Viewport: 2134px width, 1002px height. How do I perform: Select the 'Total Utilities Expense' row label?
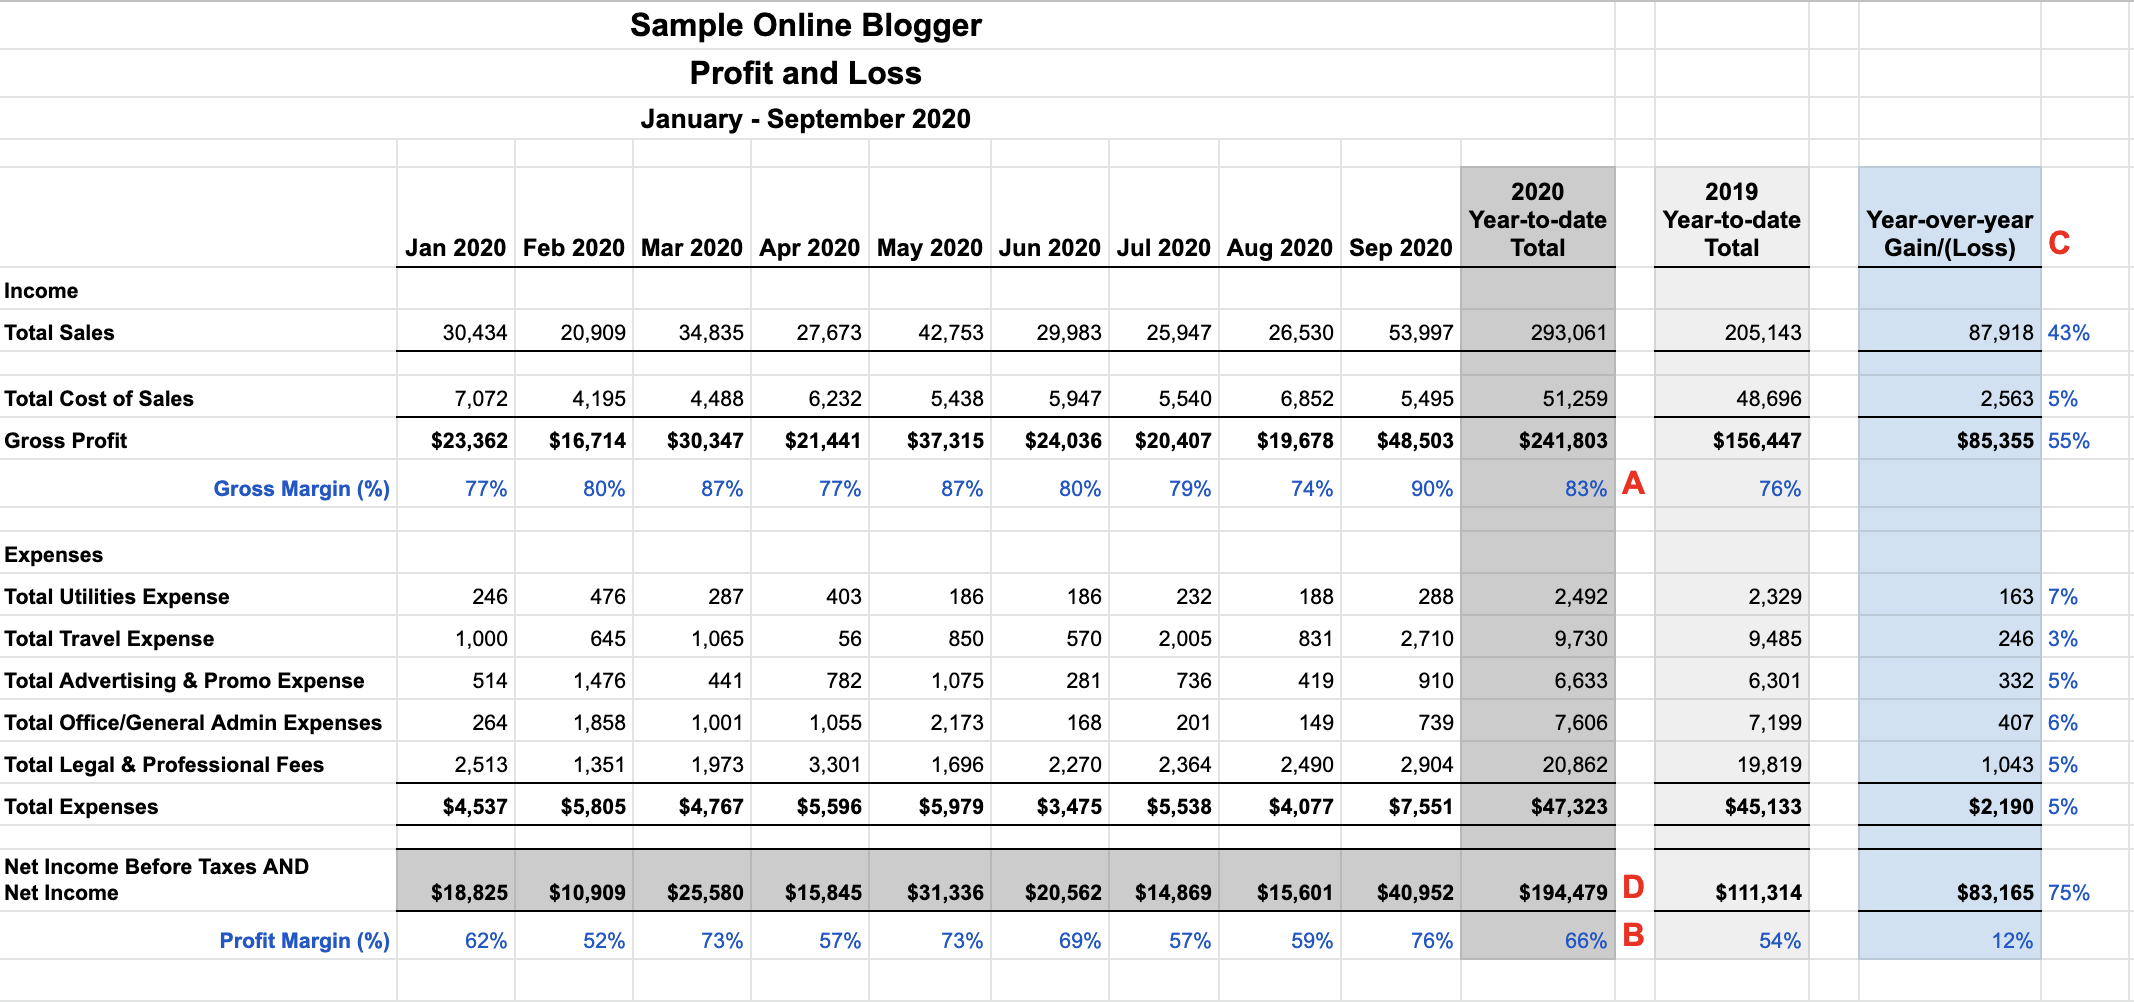coord(117,597)
